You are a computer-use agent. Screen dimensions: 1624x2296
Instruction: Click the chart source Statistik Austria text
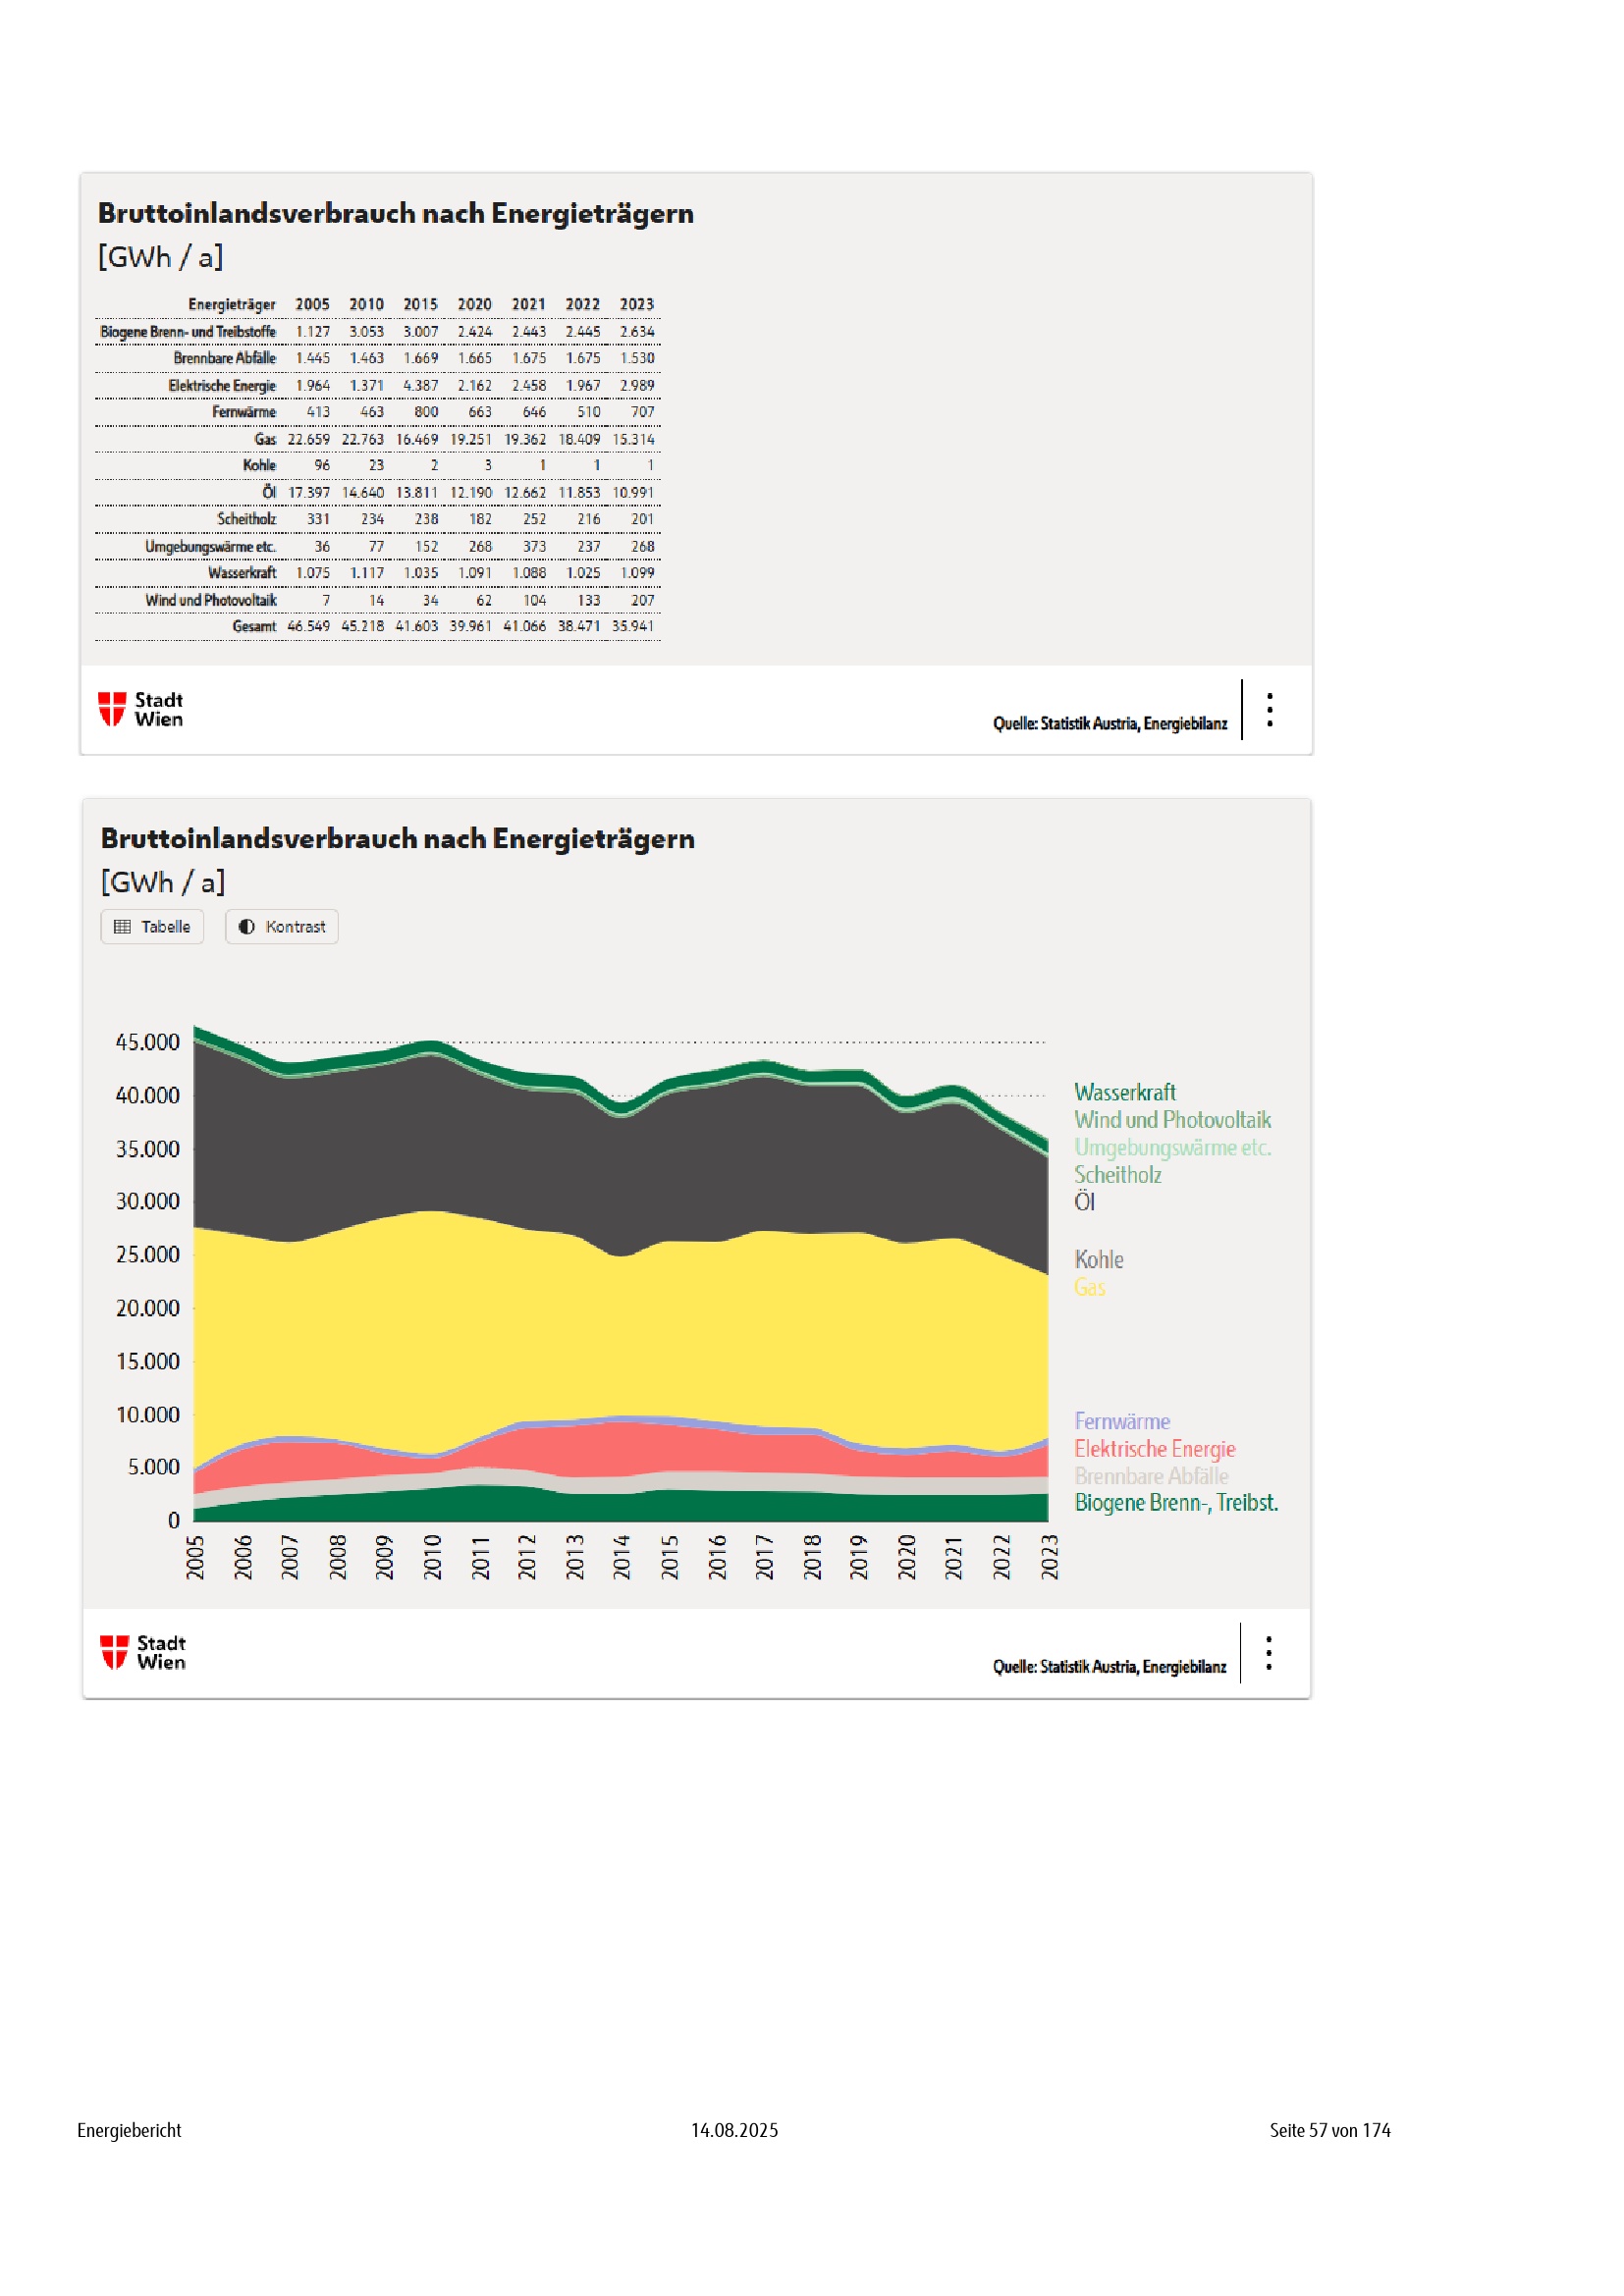tap(1108, 1667)
